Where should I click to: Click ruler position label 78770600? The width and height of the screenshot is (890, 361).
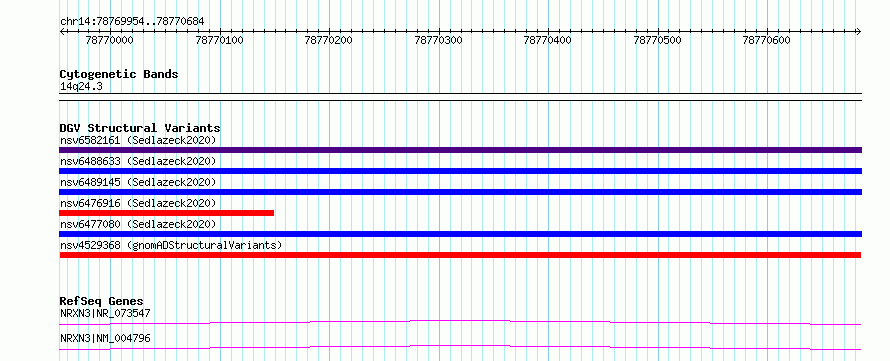pyautogui.click(x=767, y=40)
